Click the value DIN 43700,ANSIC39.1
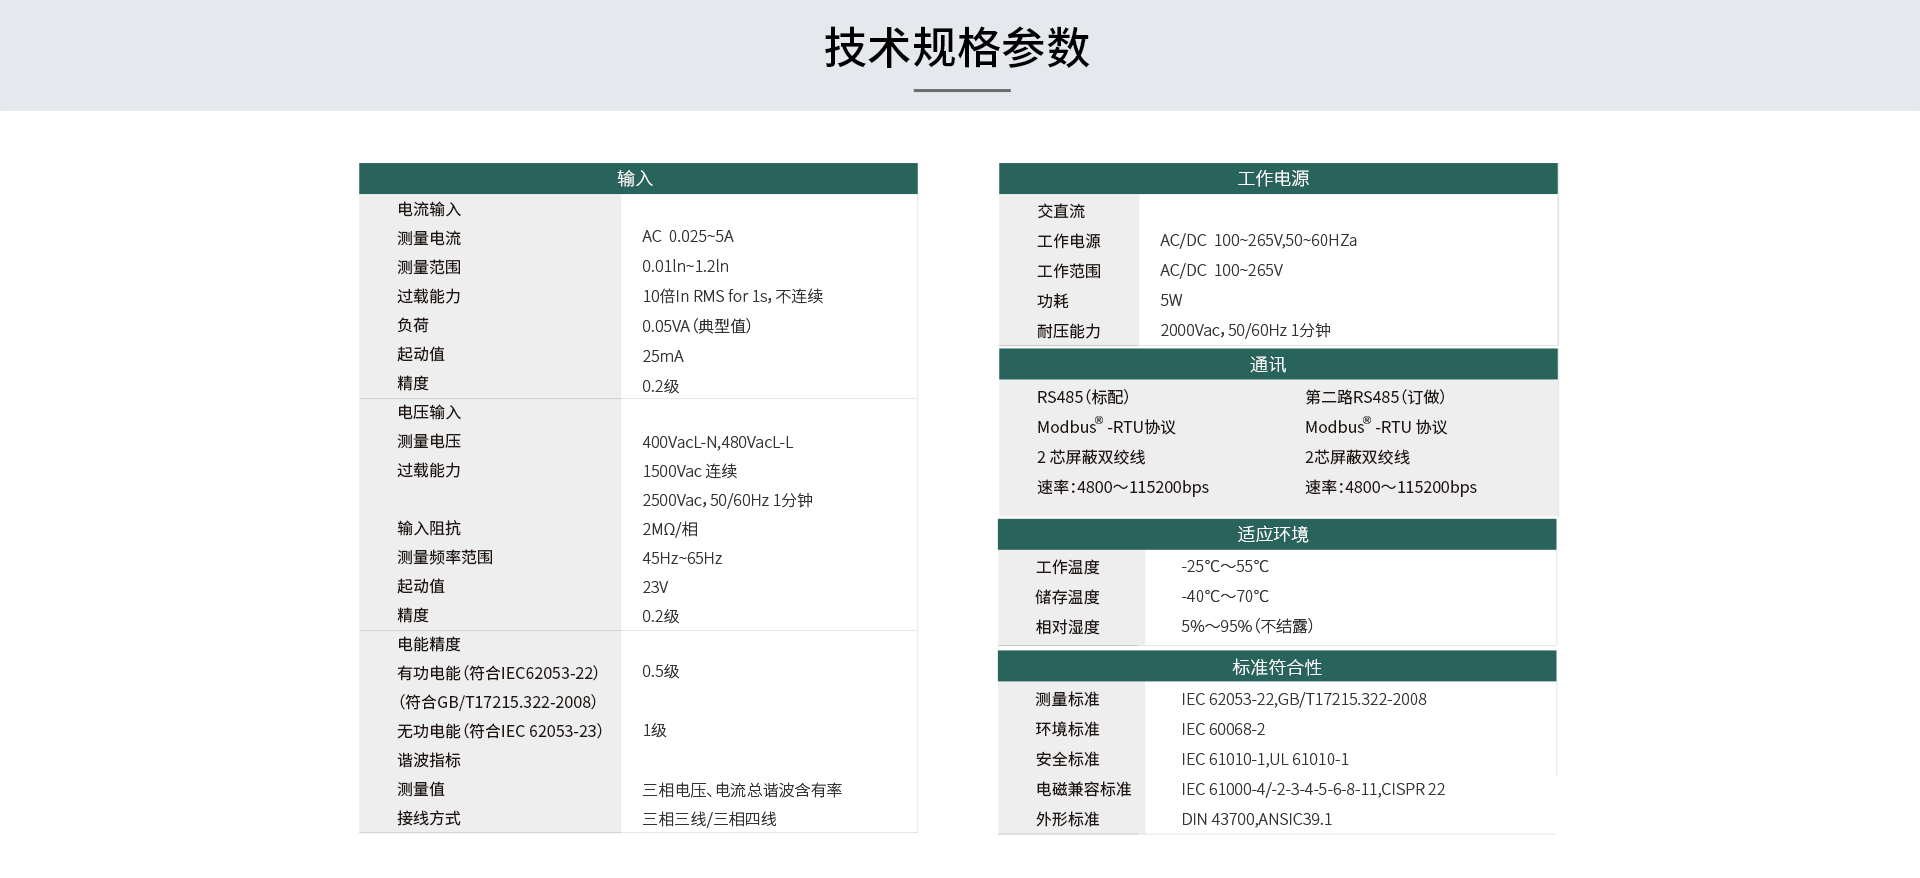This screenshot has width=1920, height=878. click(1257, 819)
